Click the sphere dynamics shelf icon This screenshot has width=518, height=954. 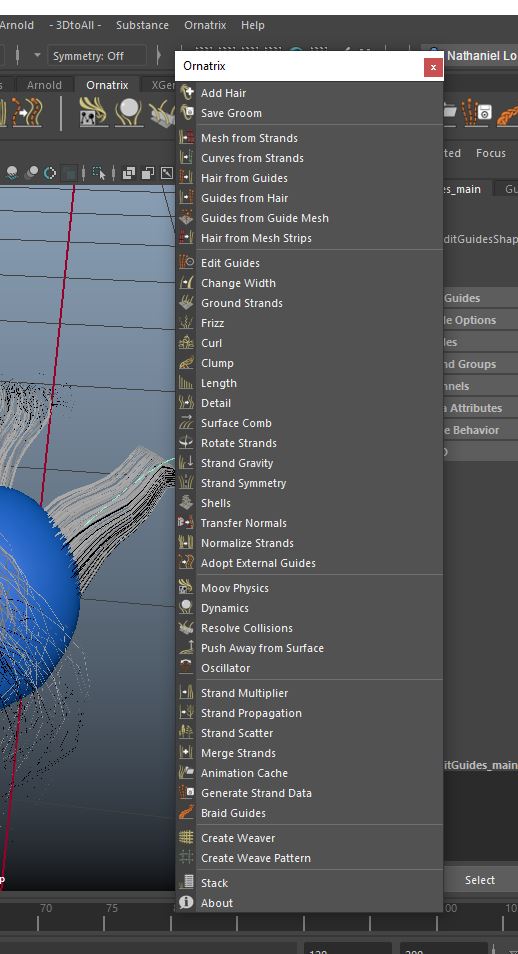pos(128,113)
